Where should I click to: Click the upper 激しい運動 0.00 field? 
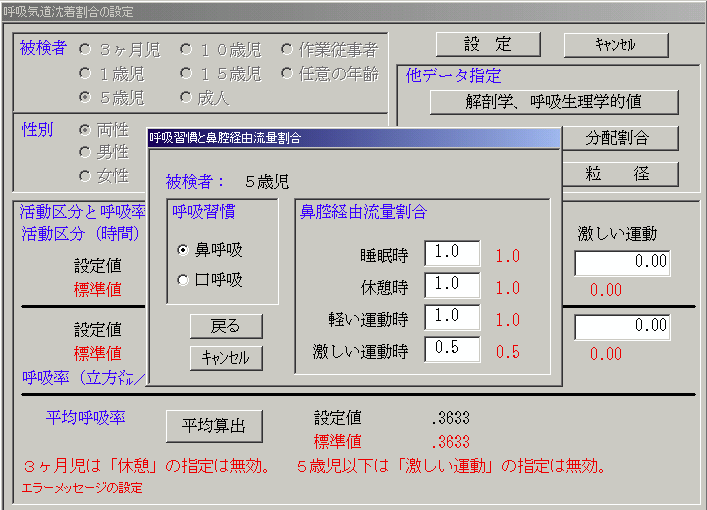coord(622,263)
